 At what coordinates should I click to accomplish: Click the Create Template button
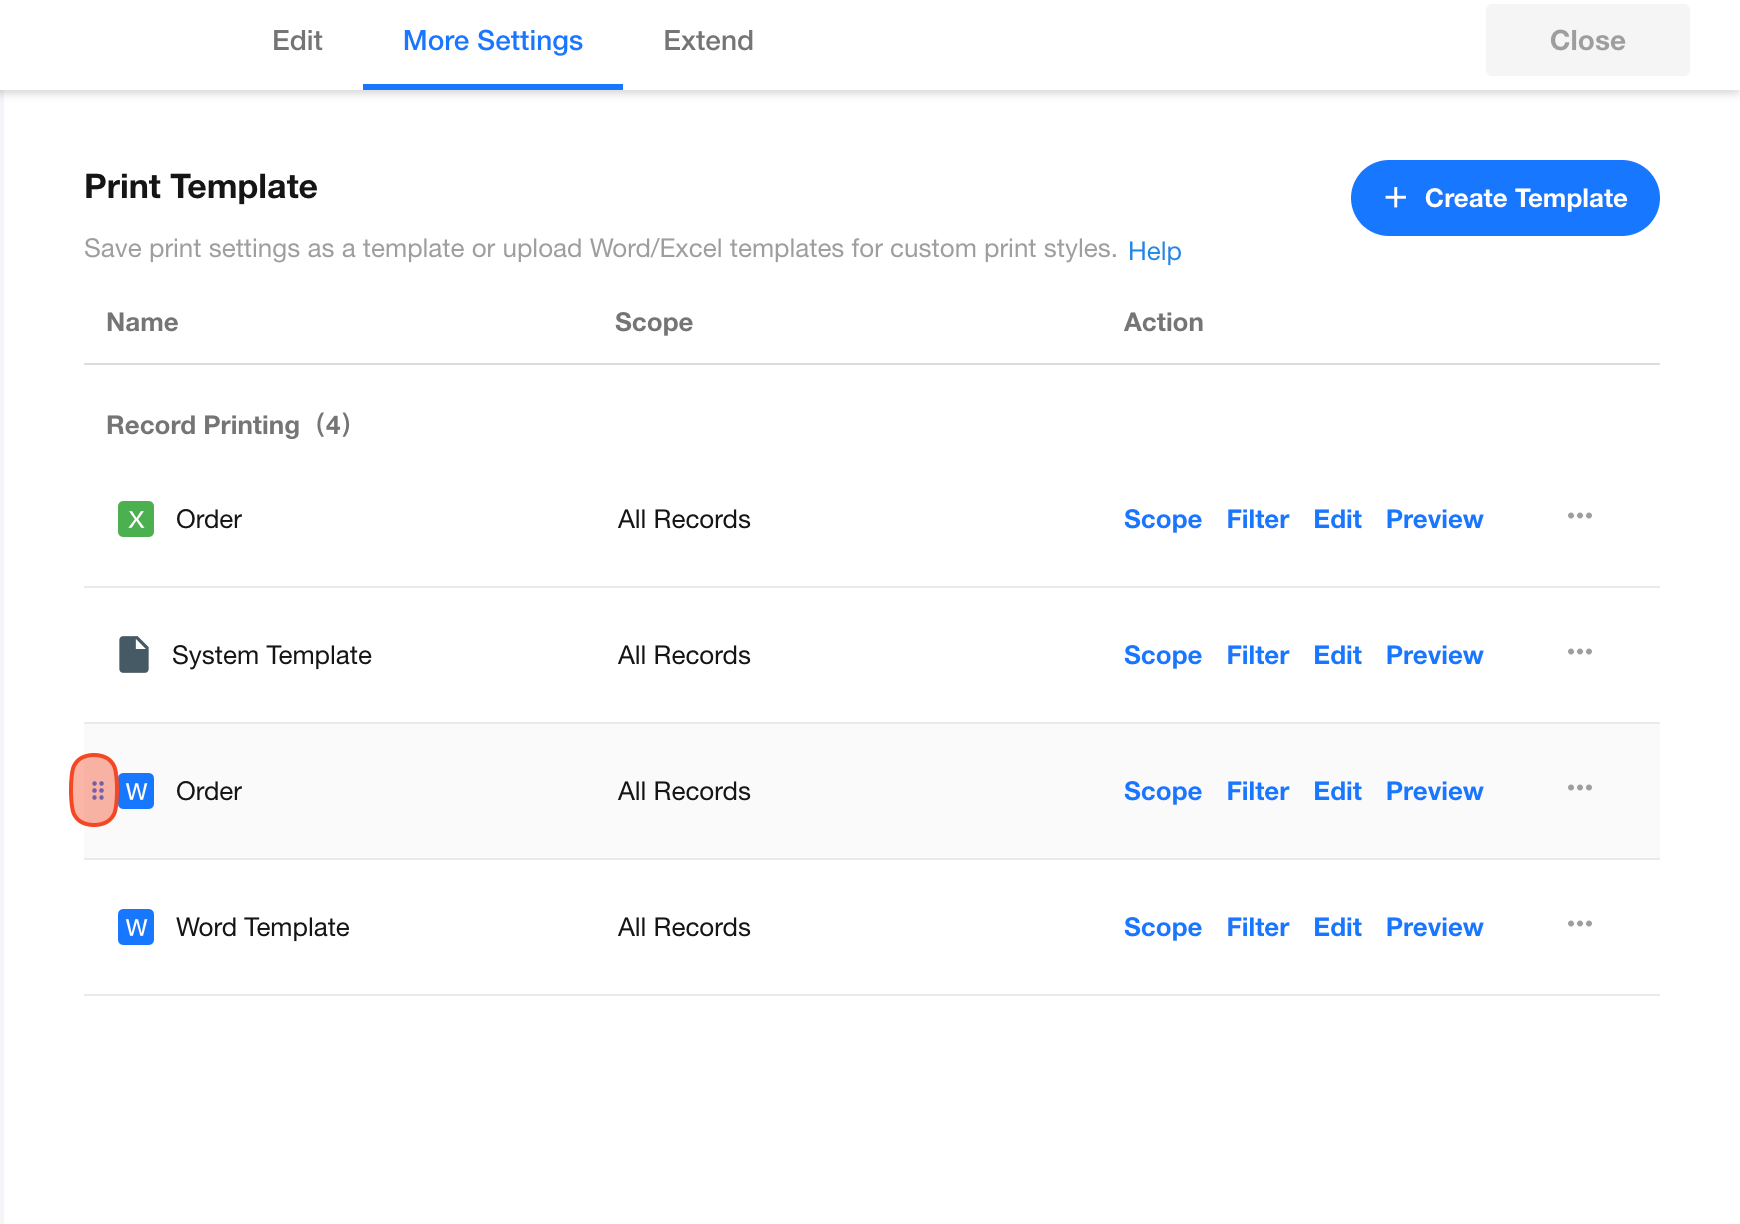coord(1504,198)
